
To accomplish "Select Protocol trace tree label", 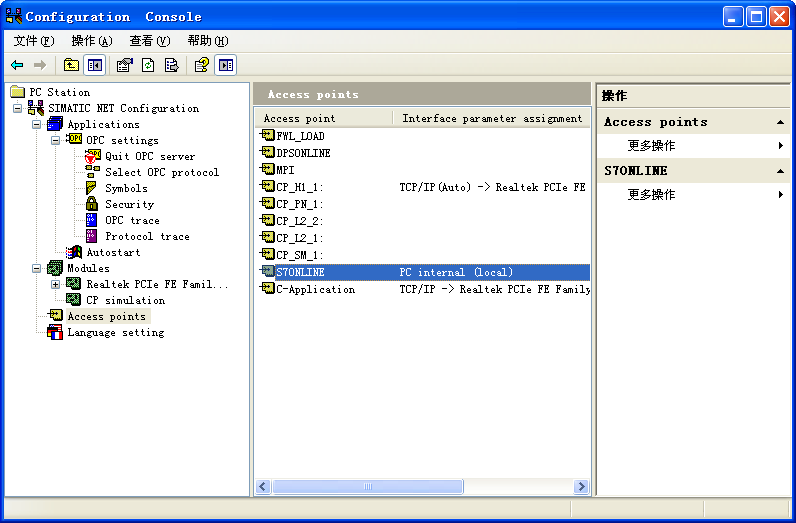I will click(147, 236).
